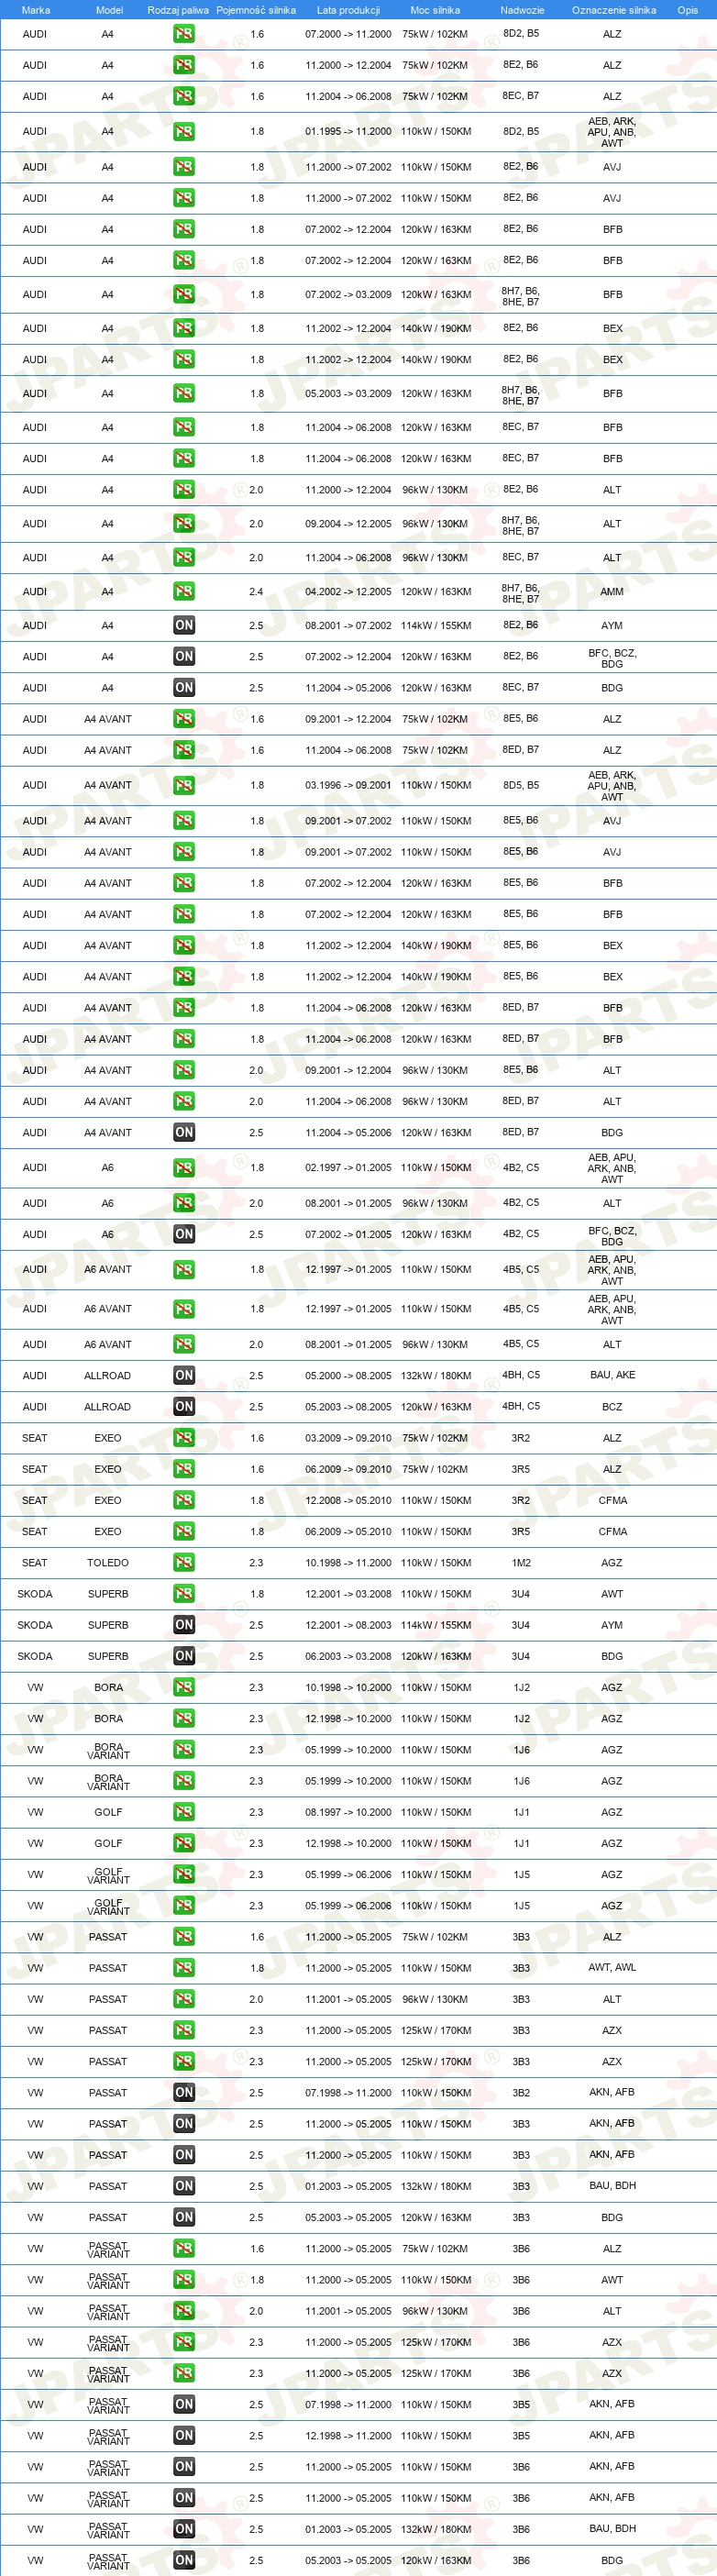Click petrol icon for A4 Avant 1.8 03.1996 row

point(184,785)
